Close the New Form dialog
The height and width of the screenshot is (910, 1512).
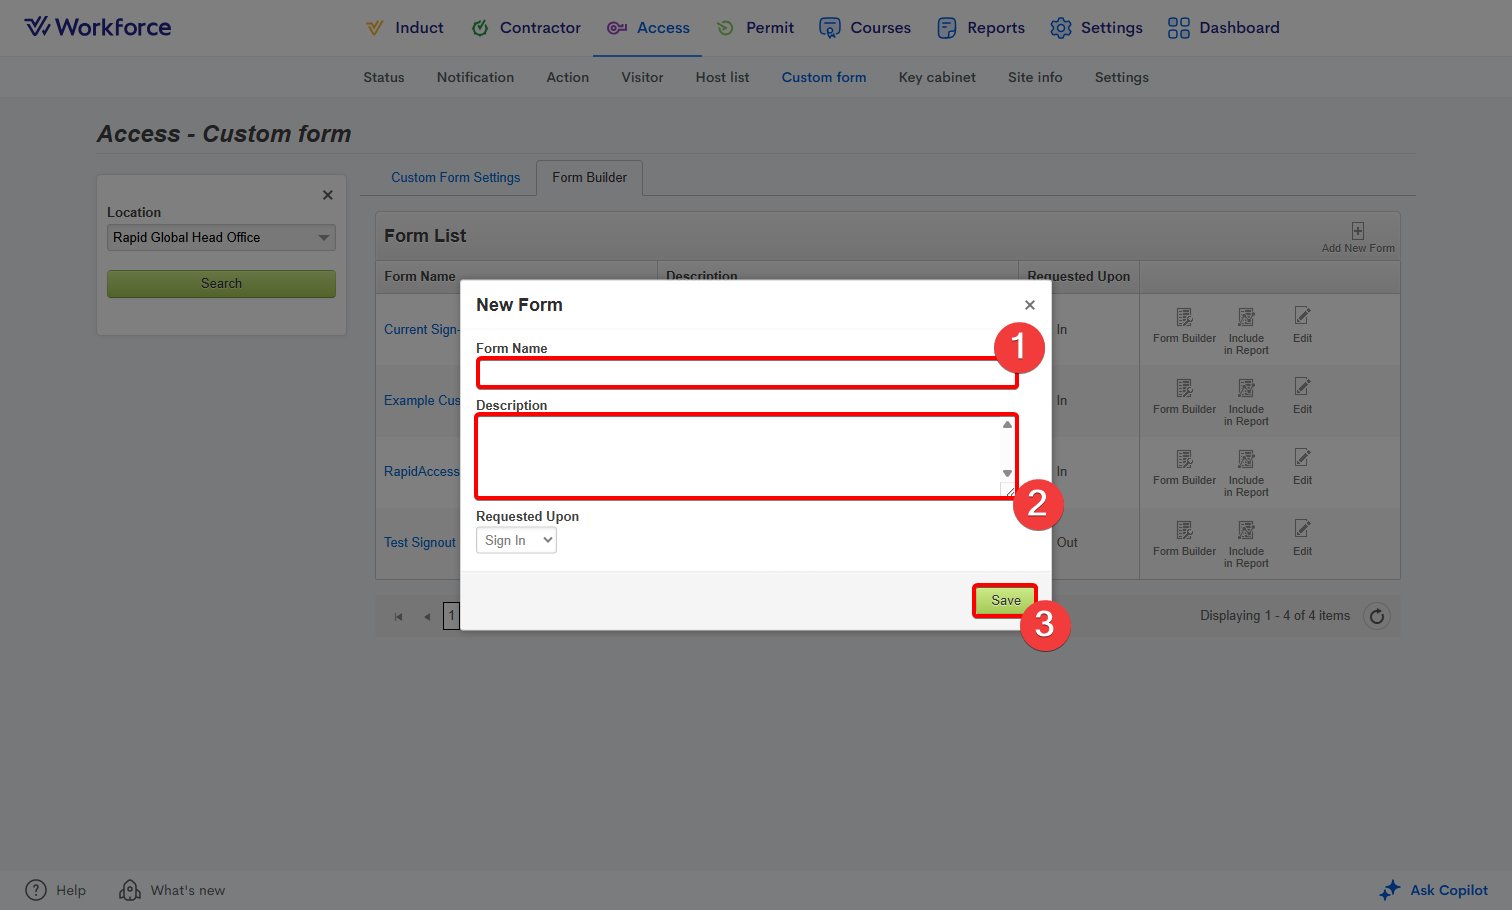(x=1030, y=305)
